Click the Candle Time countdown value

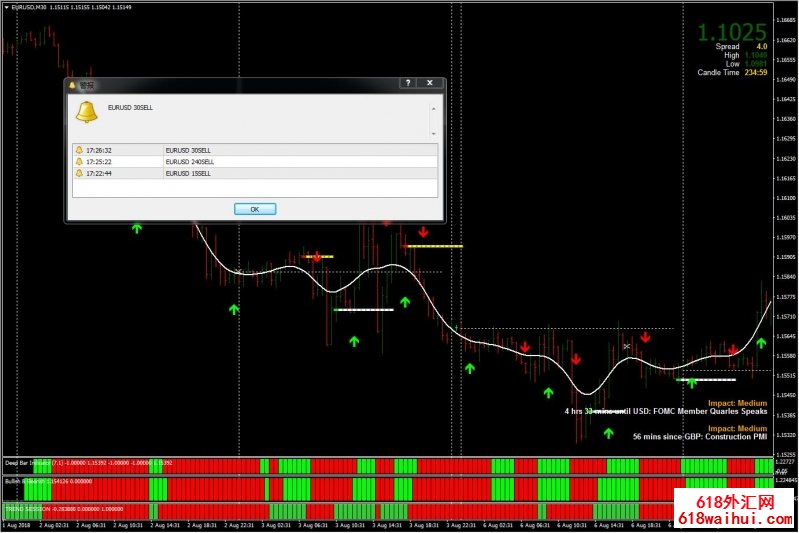coord(755,73)
